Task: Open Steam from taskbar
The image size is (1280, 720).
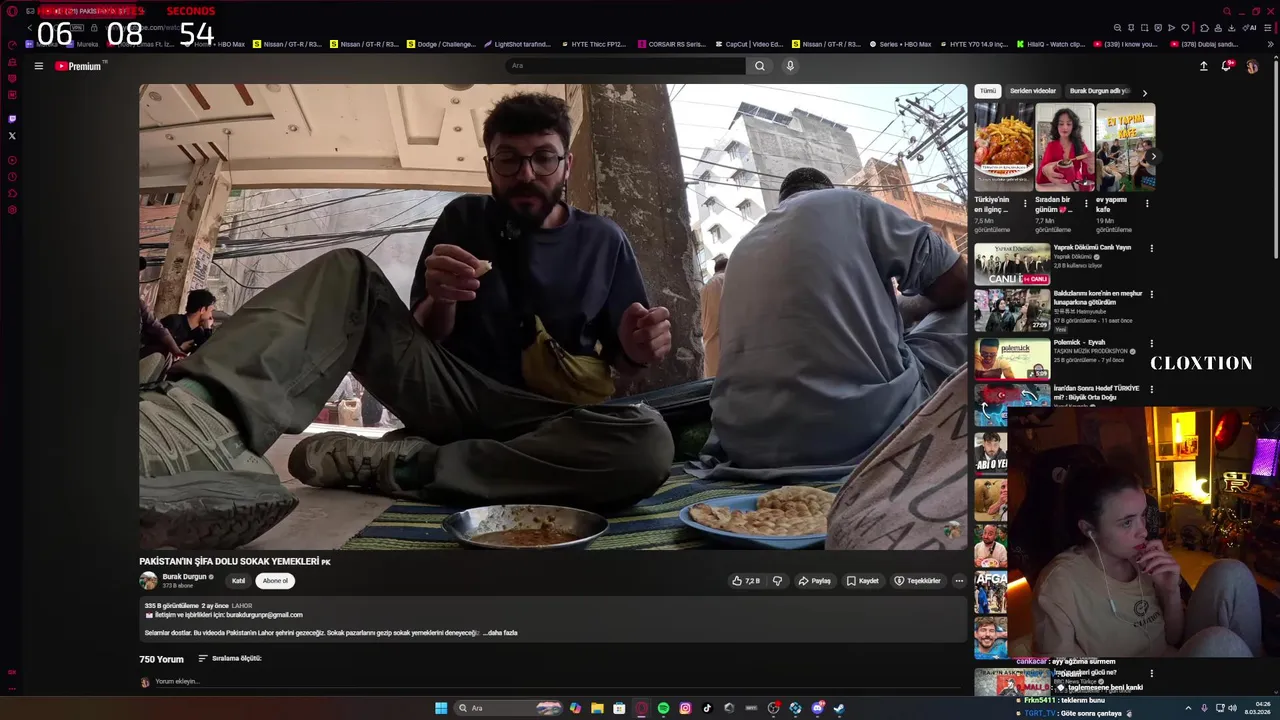Action: coord(839,708)
